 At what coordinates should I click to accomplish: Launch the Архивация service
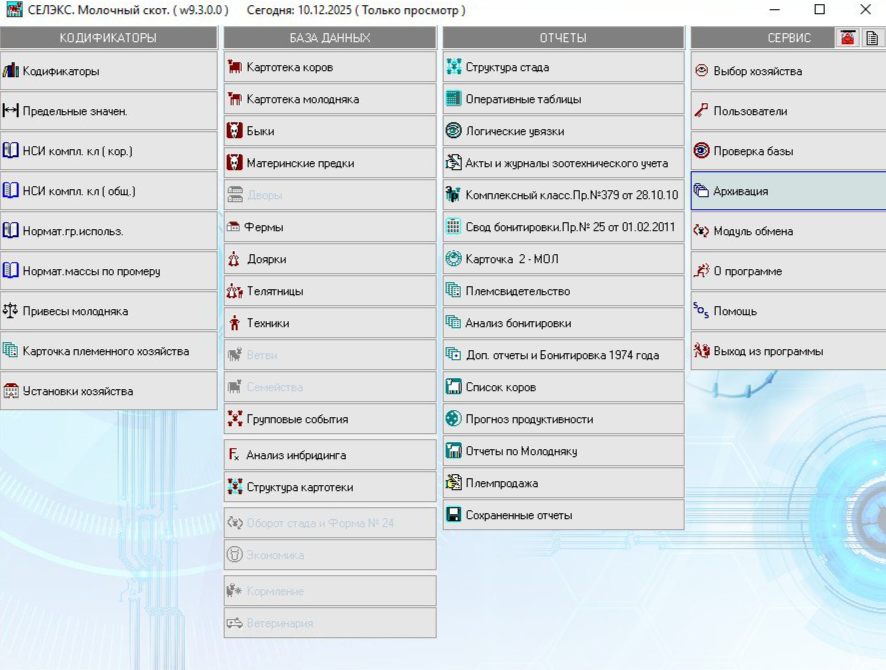tap(788, 191)
